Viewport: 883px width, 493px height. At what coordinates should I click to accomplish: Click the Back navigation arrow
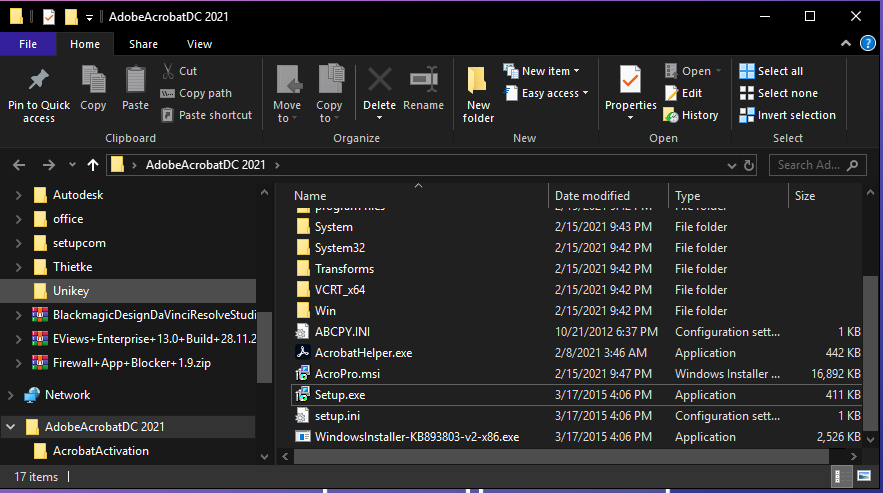tap(19, 165)
